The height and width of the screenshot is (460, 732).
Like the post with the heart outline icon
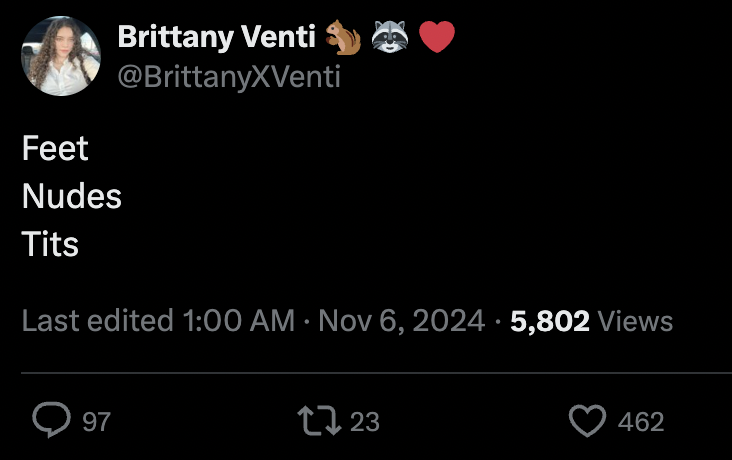click(587, 421)
